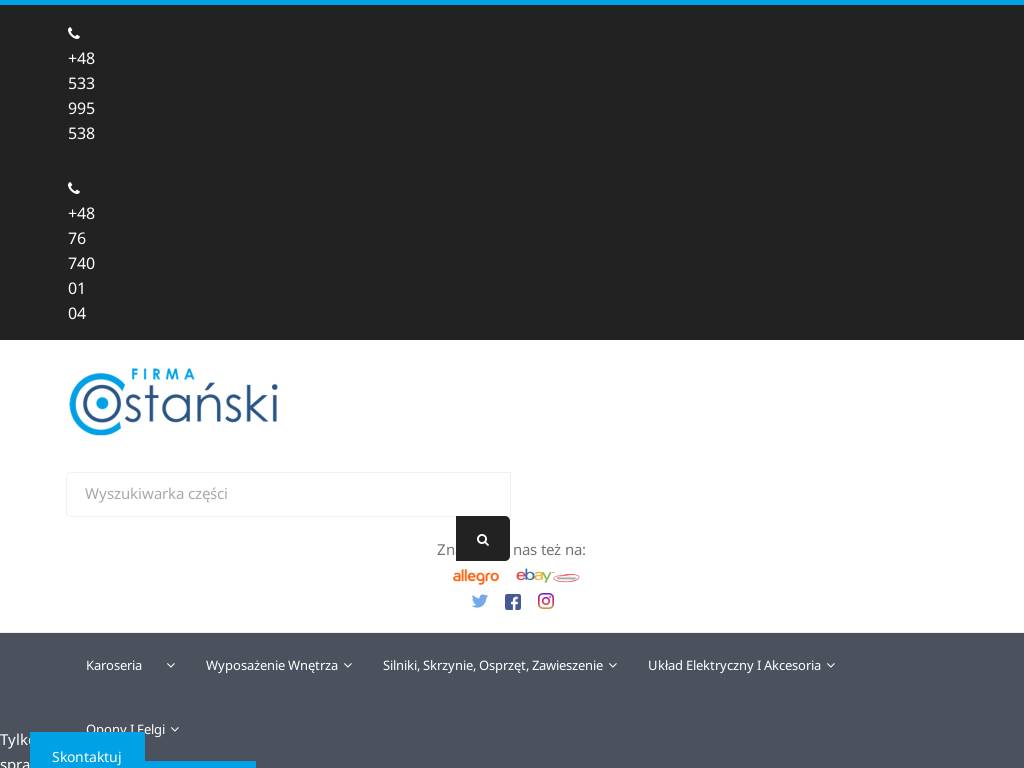Expand the Wyposażenie Wnętrza chevron

click(x=348, y=665)
